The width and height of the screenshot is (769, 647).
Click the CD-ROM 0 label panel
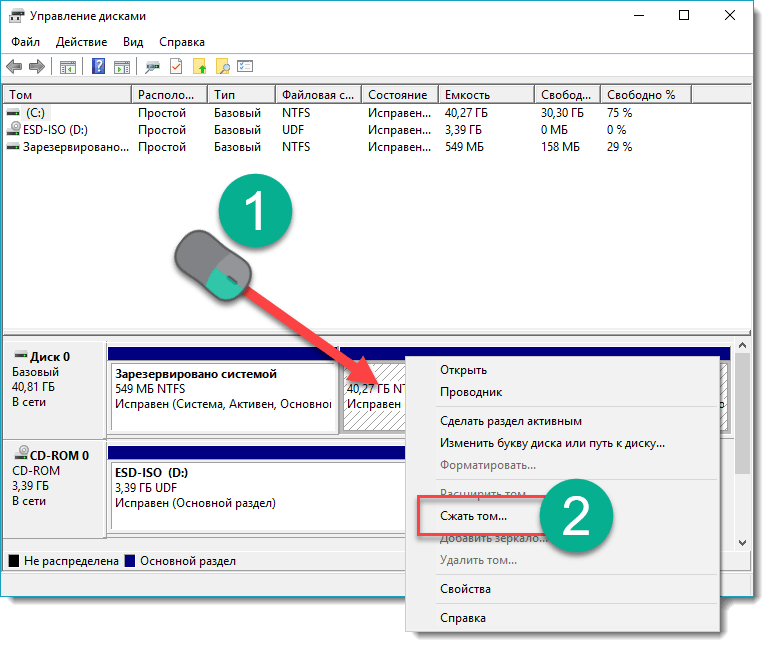pos(54,489)
